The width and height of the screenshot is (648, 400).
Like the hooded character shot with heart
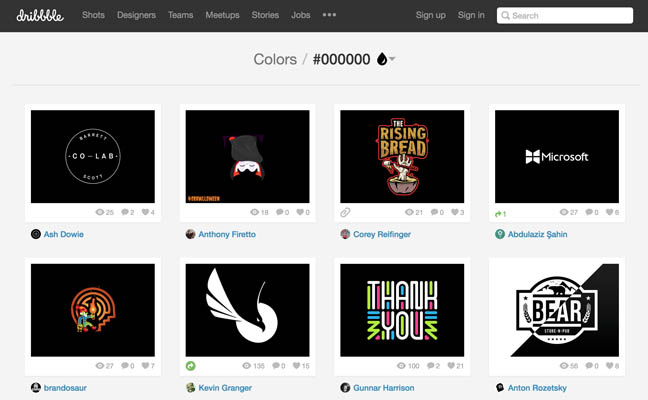tap(300, 212)
